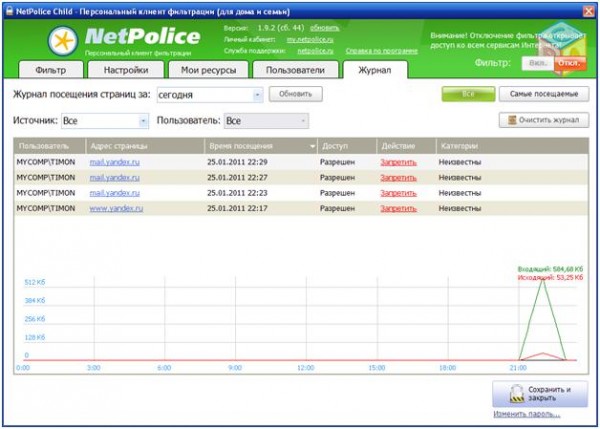Open the Пользователь filter dropdown
The width and height of the screenshot is (600, 429).
[x=266, y=121]
